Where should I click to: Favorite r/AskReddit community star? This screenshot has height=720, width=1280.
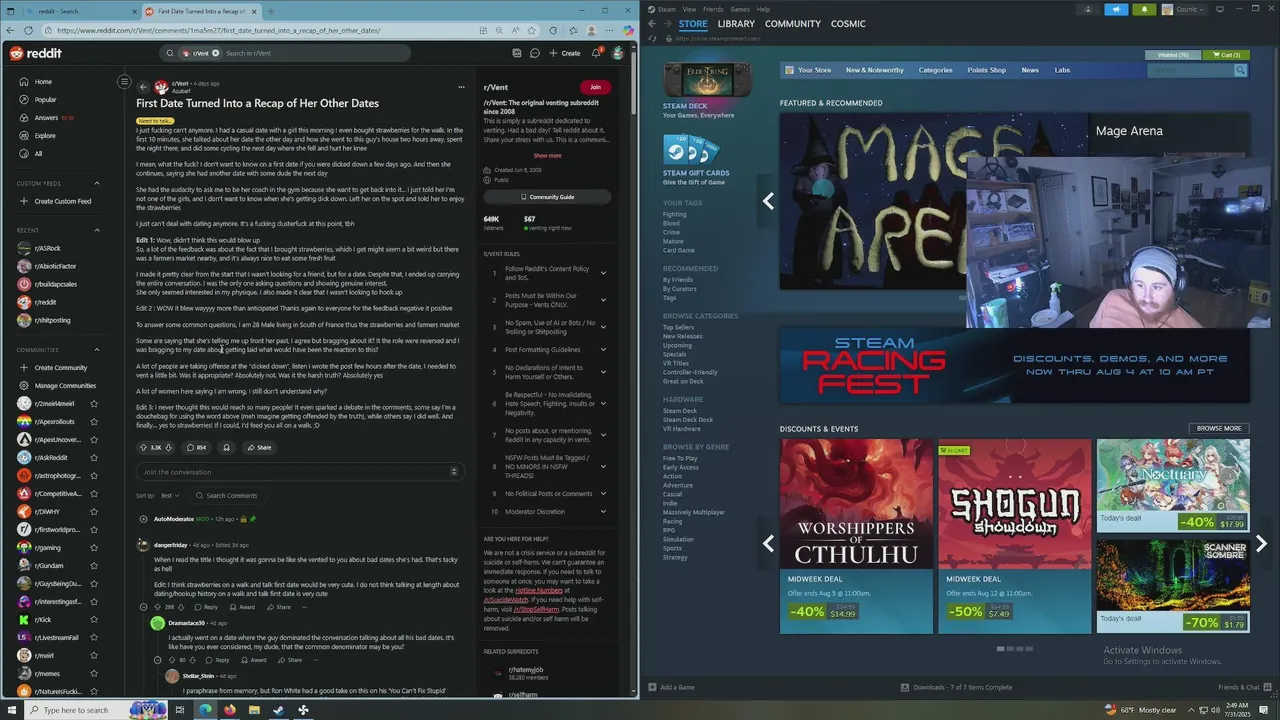(94, 458)
